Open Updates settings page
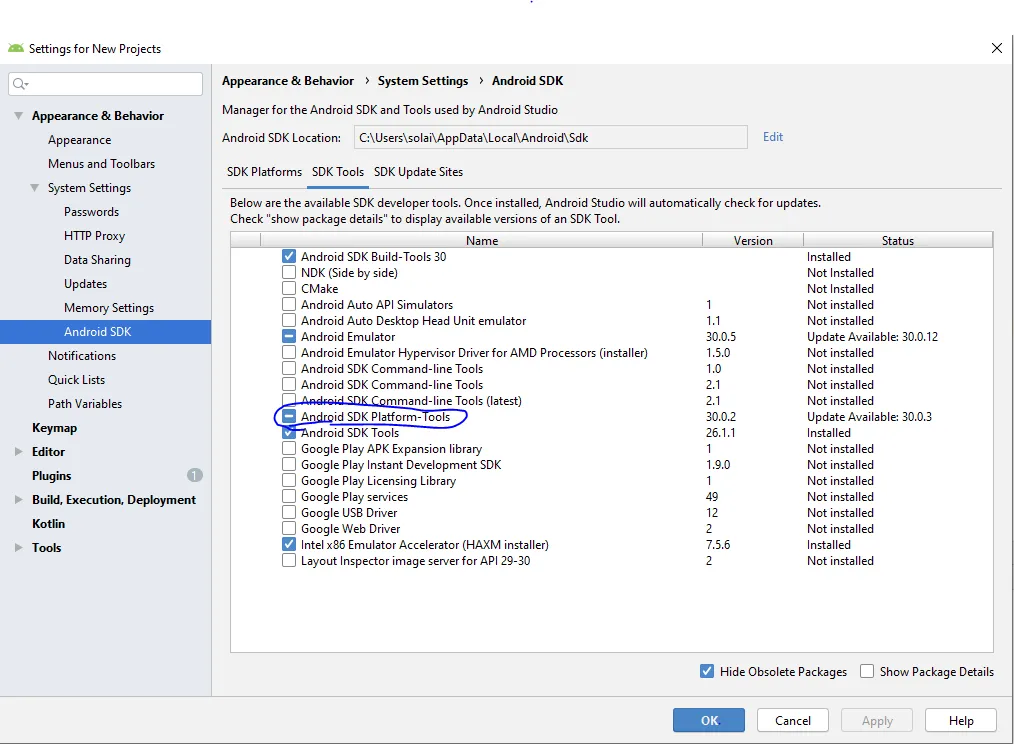 tap(85, 283)
